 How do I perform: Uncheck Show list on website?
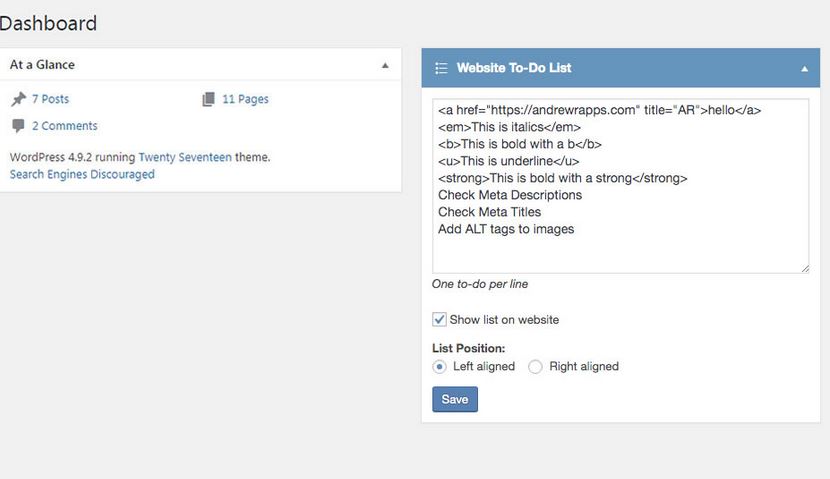tap(439, 319)
